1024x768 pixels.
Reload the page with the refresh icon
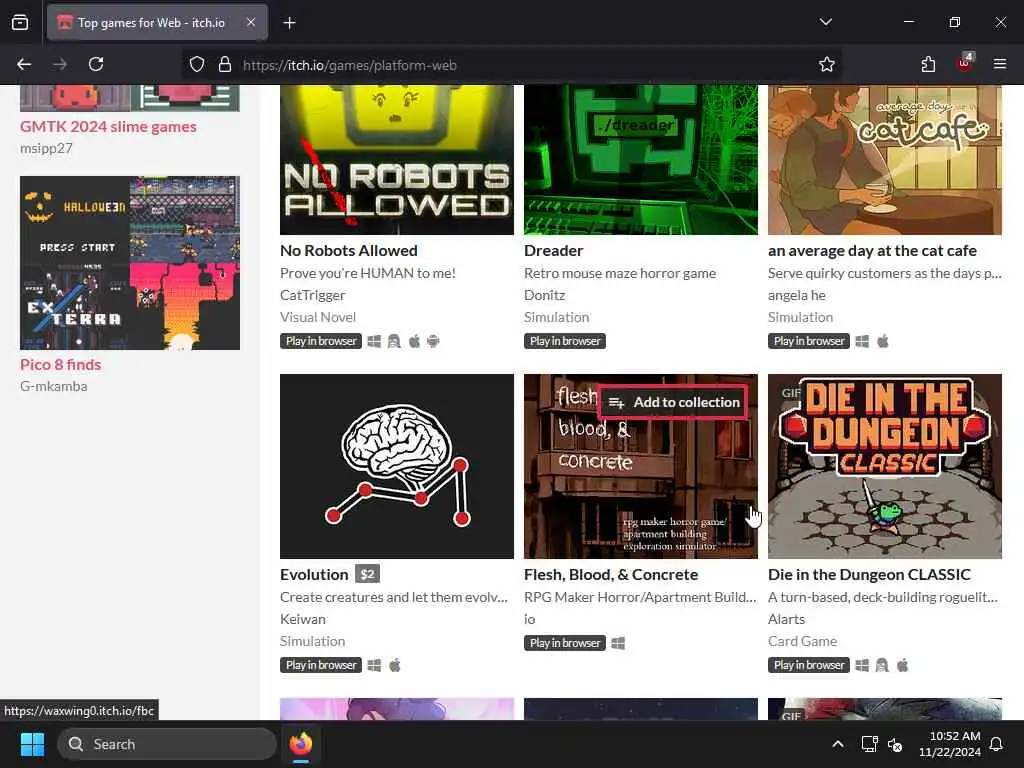point(96,64)
